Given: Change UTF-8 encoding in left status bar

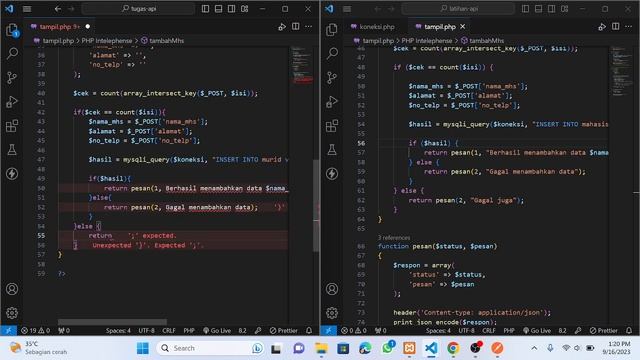Looking at the screenshot, I should 147,331.
